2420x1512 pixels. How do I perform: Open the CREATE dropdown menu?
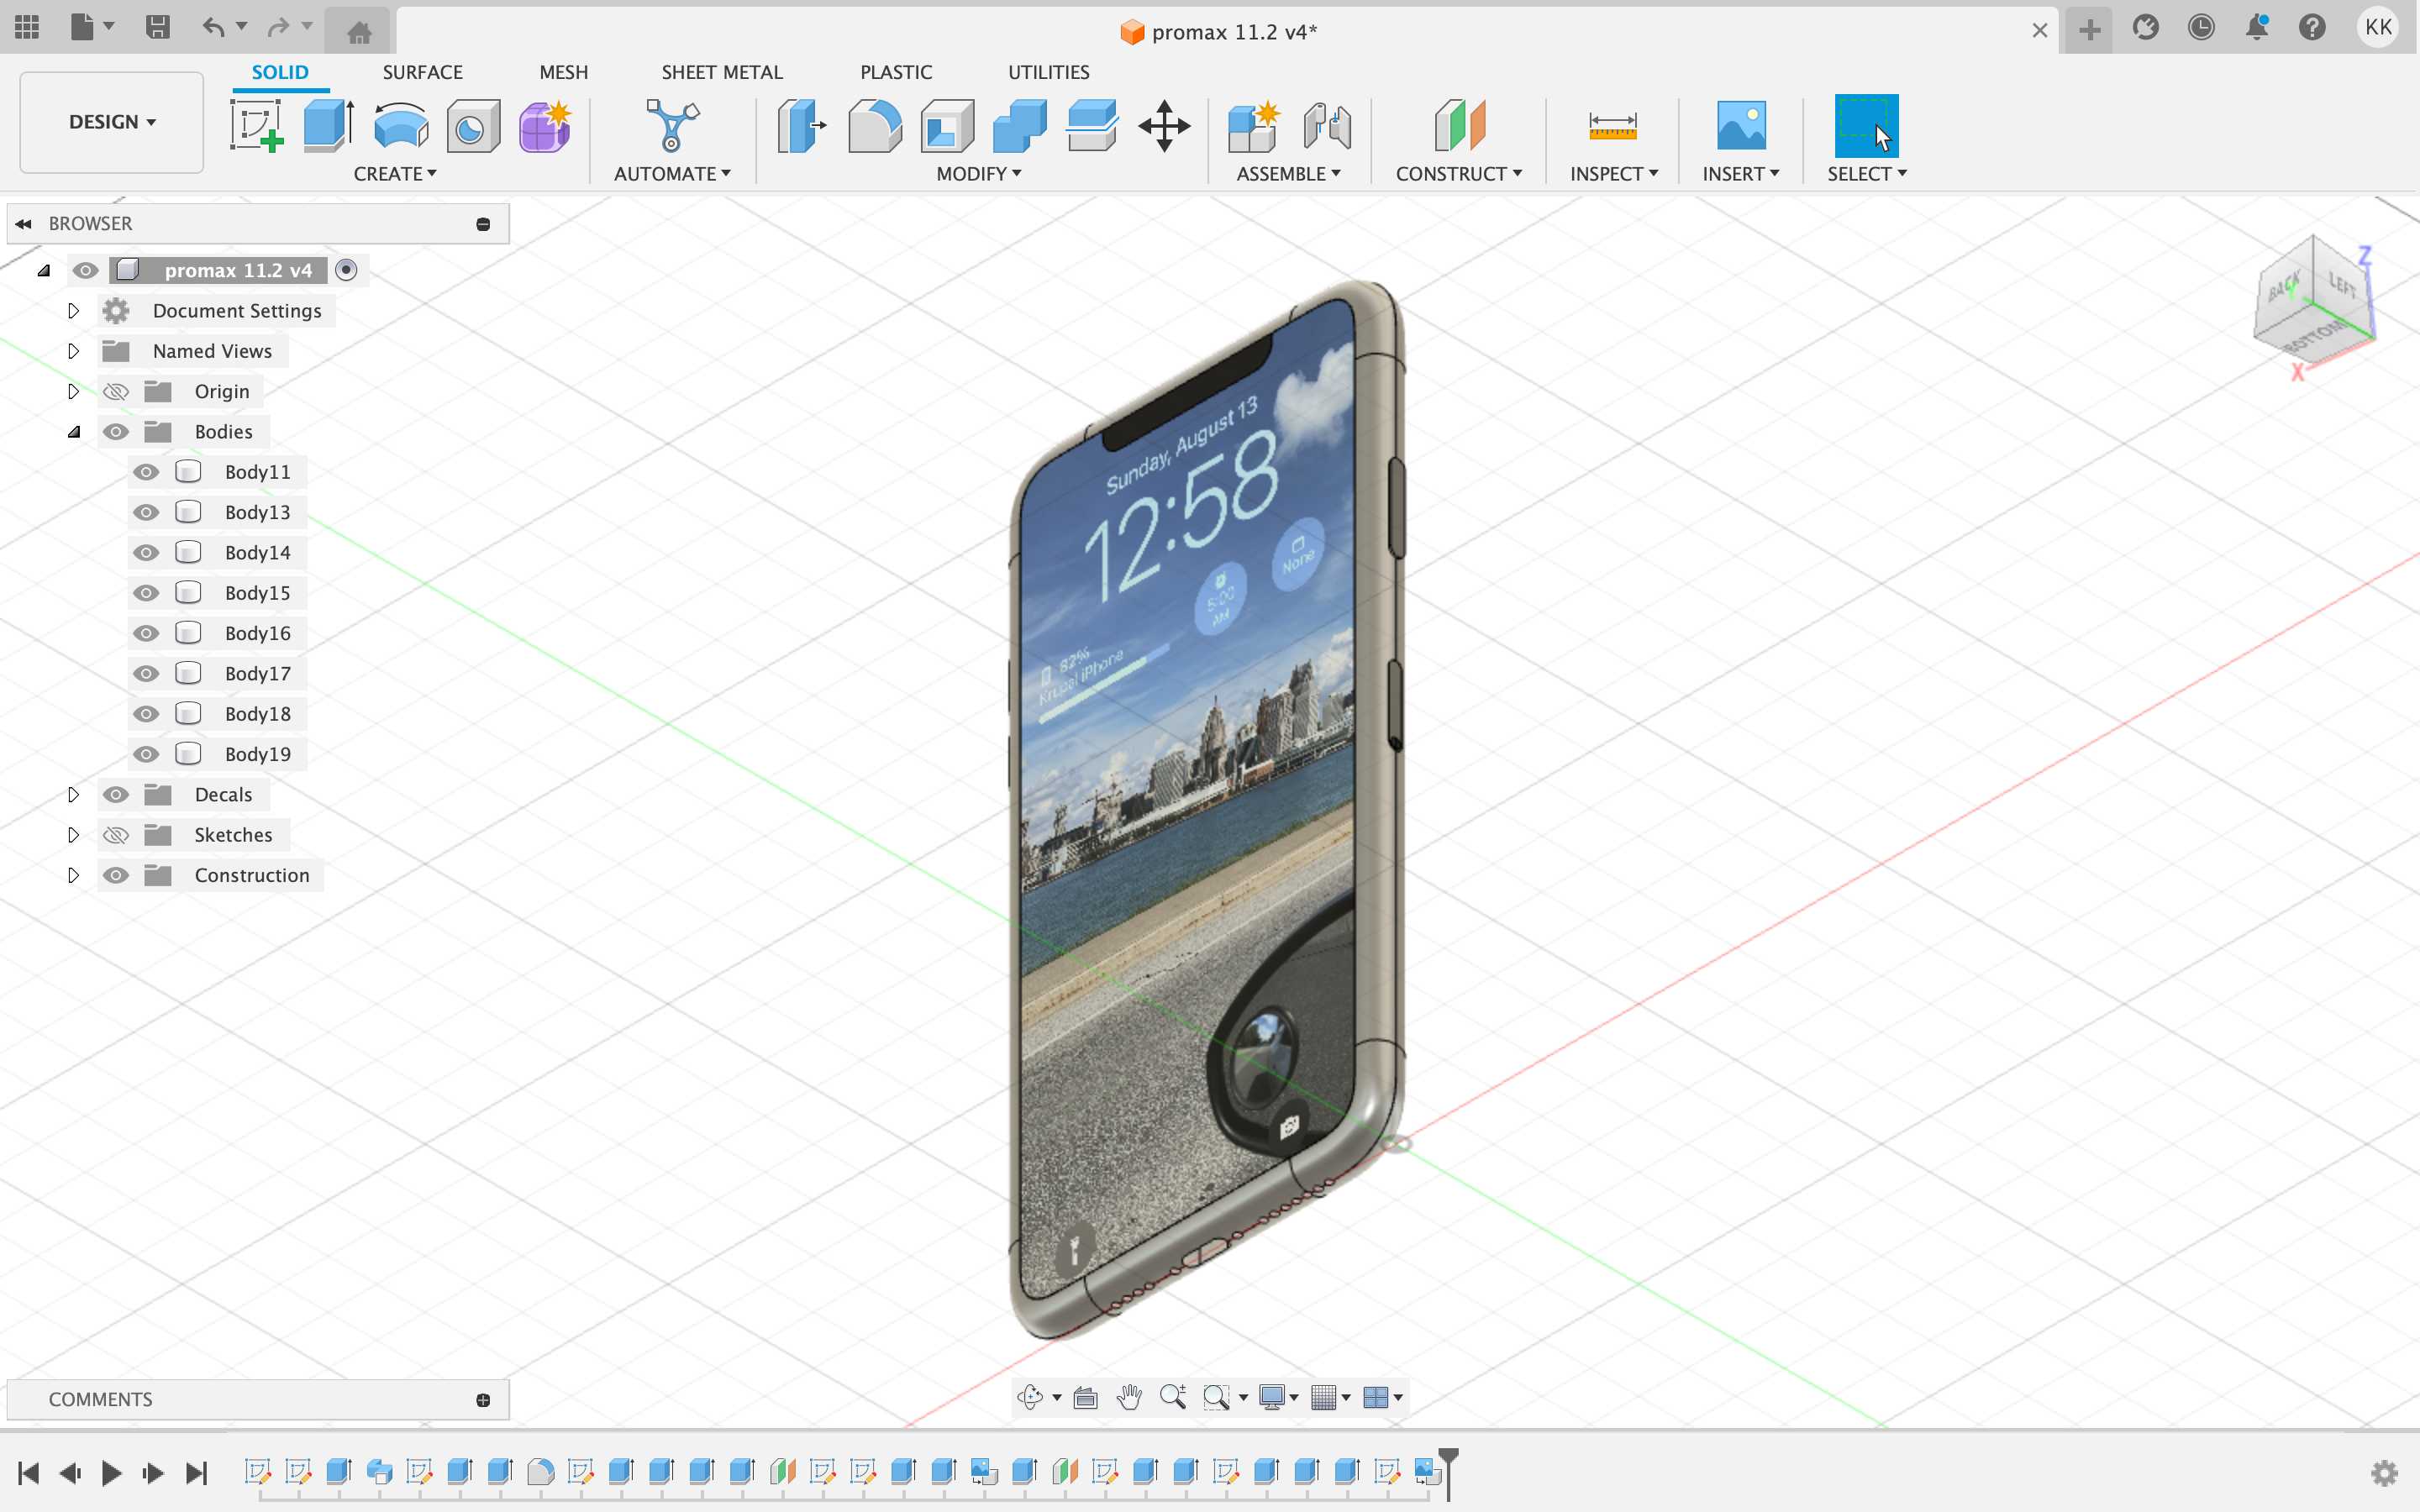(395, 174)
